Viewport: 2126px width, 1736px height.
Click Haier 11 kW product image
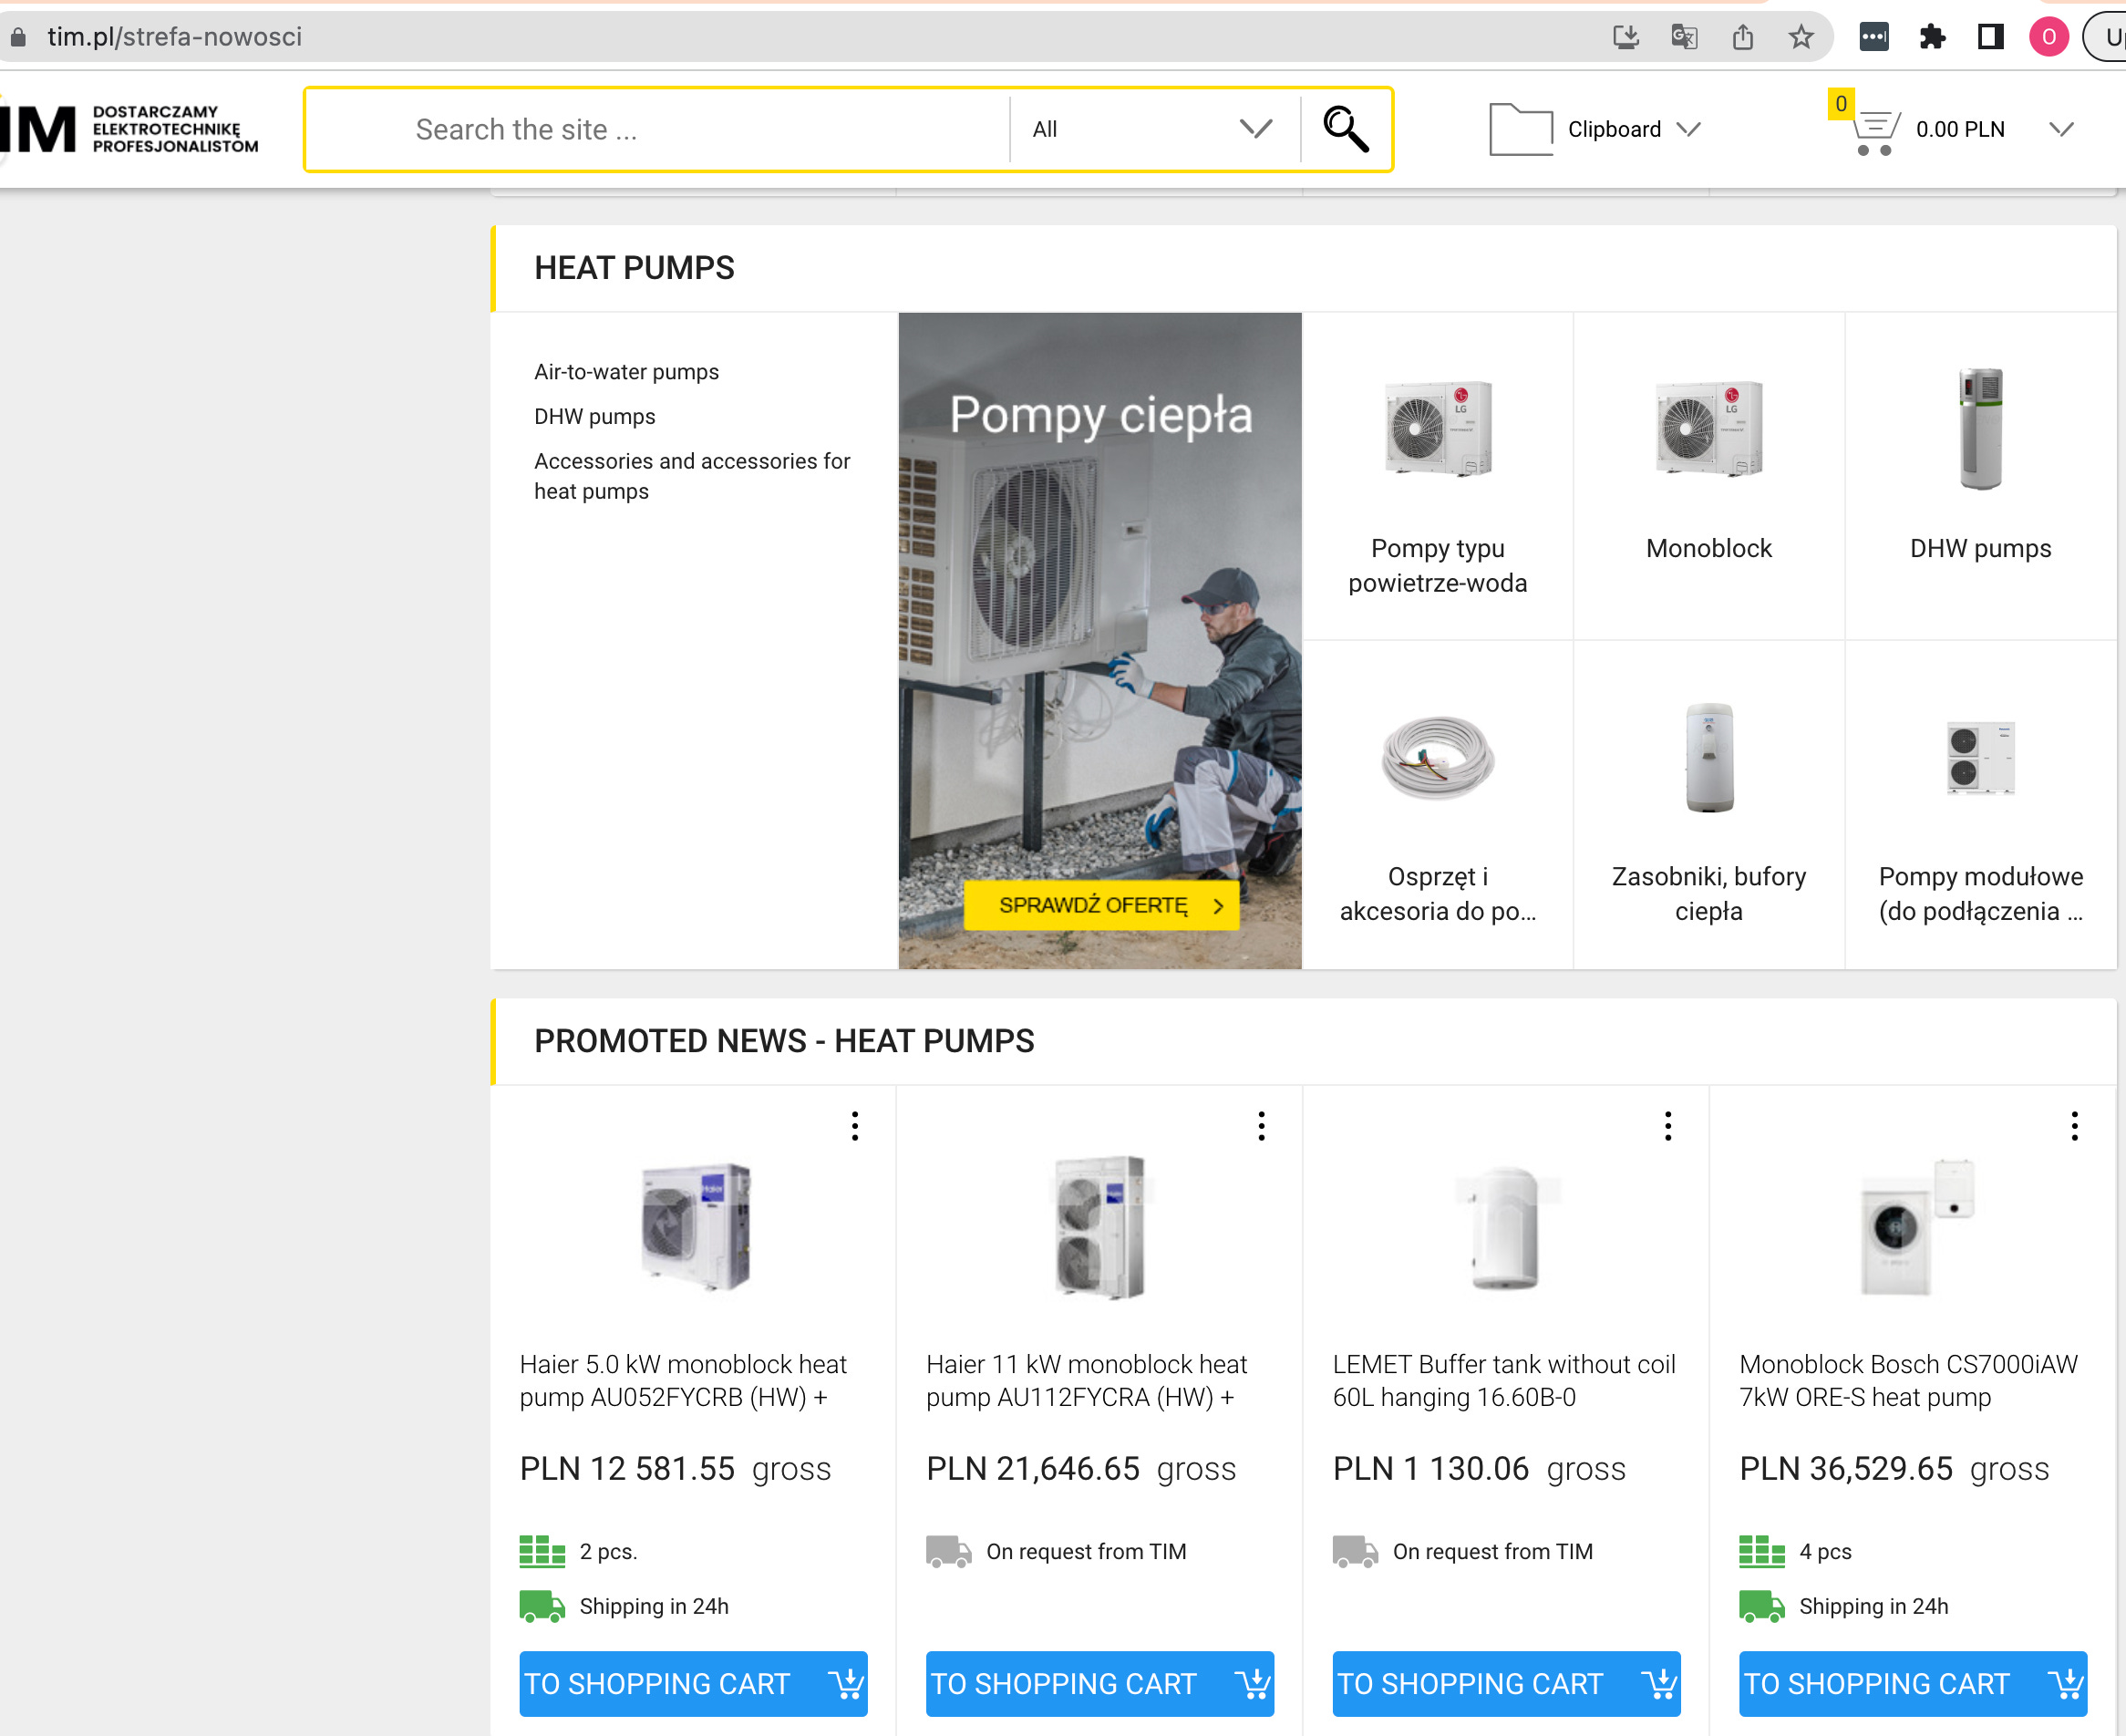[x=1101, y=1227]
